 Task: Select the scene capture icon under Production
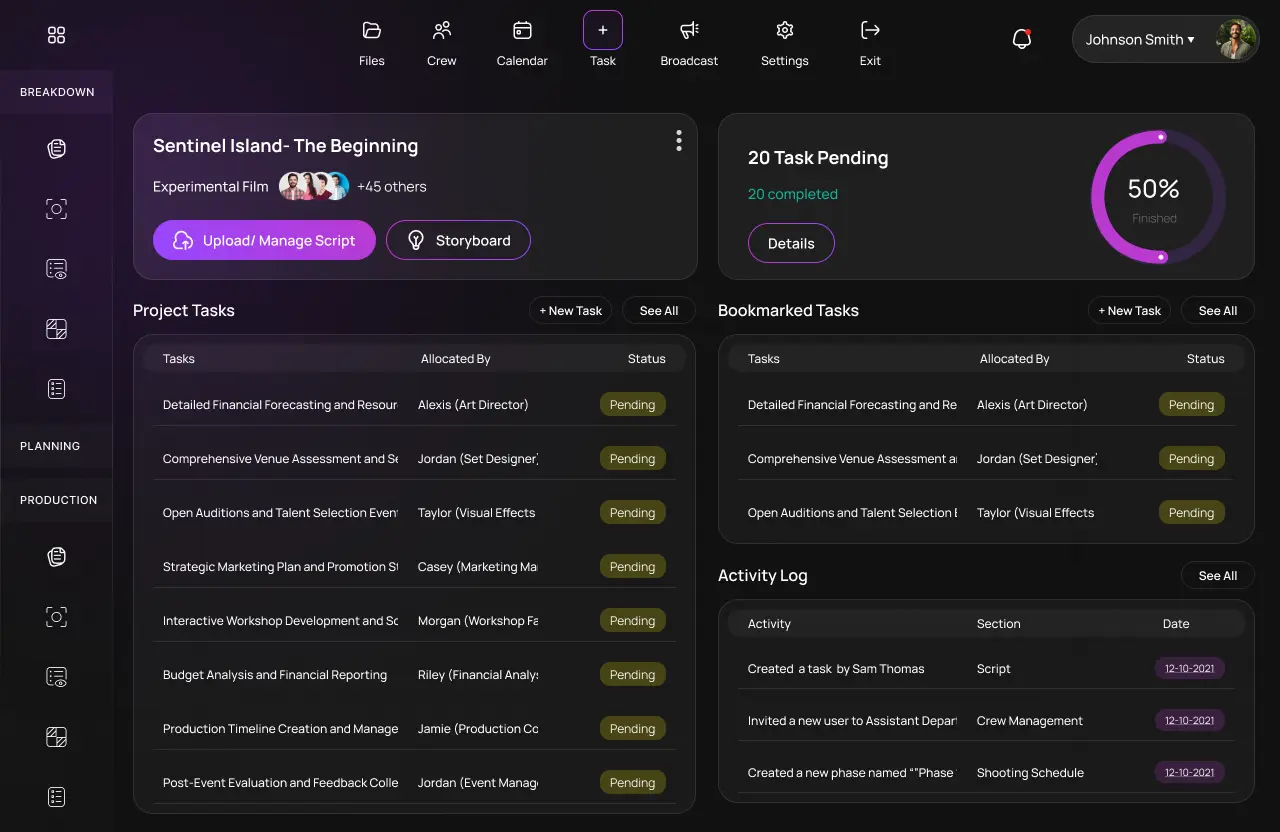56,616
